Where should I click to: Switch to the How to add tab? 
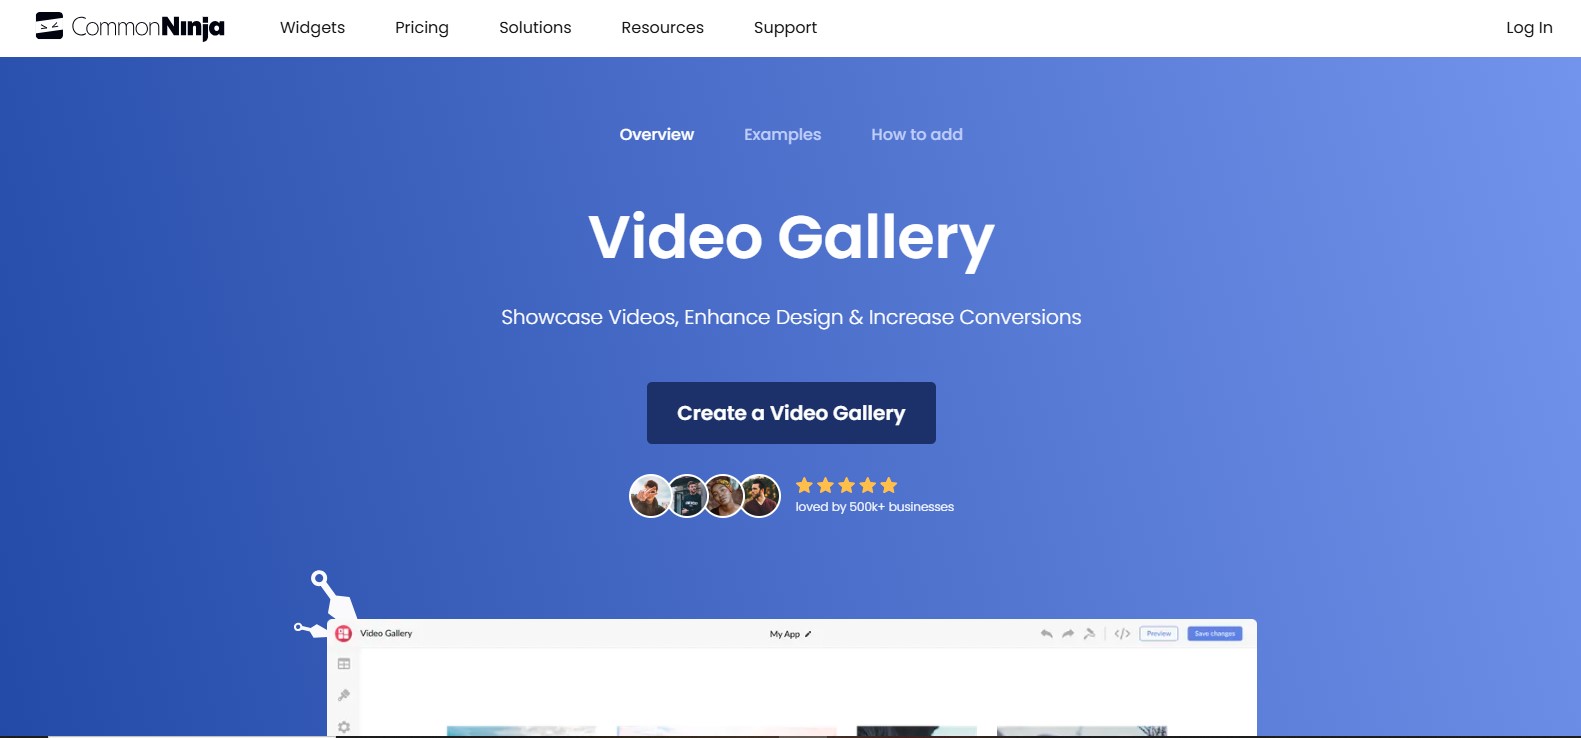tap(917, 134)
